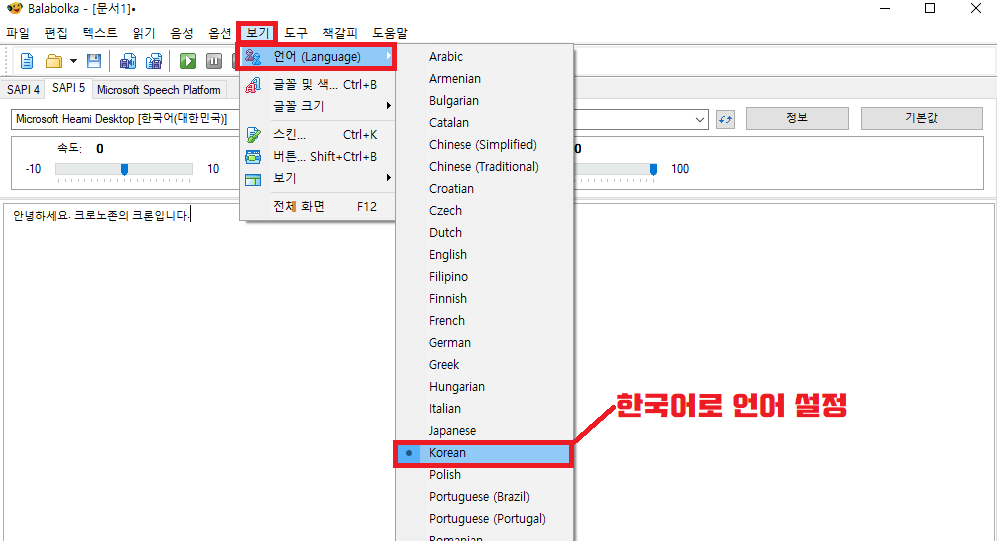The width and height of the screenshot is (997, 541).
Task: Select 전체 화면 full screen entry
Action: (317, 207)
